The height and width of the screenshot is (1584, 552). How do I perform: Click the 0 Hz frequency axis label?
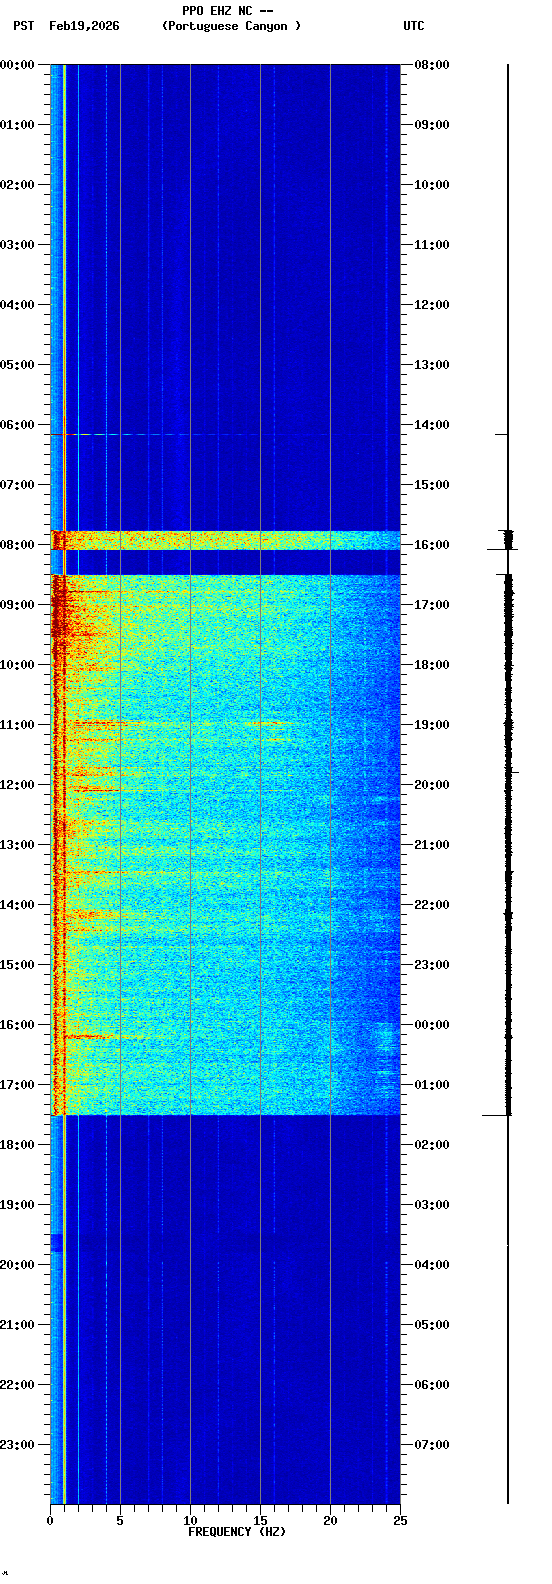pyautogui.click(x=50, y=1521)
